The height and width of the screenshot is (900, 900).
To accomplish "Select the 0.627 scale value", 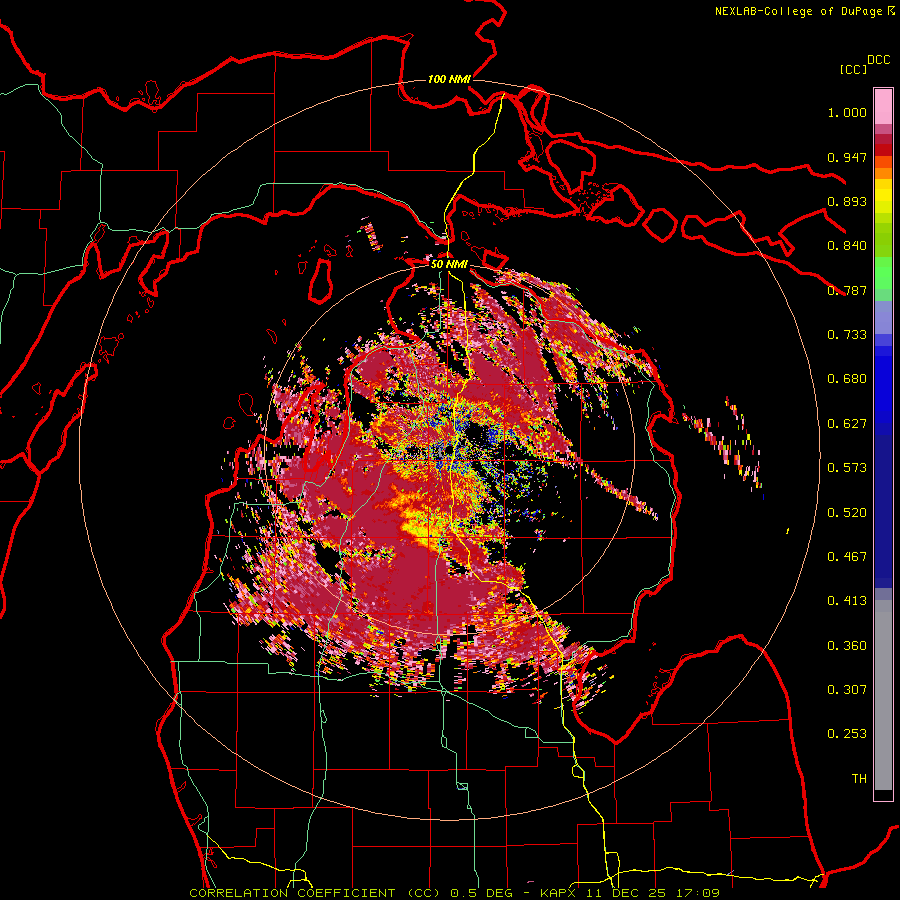I will click(847, 424).
